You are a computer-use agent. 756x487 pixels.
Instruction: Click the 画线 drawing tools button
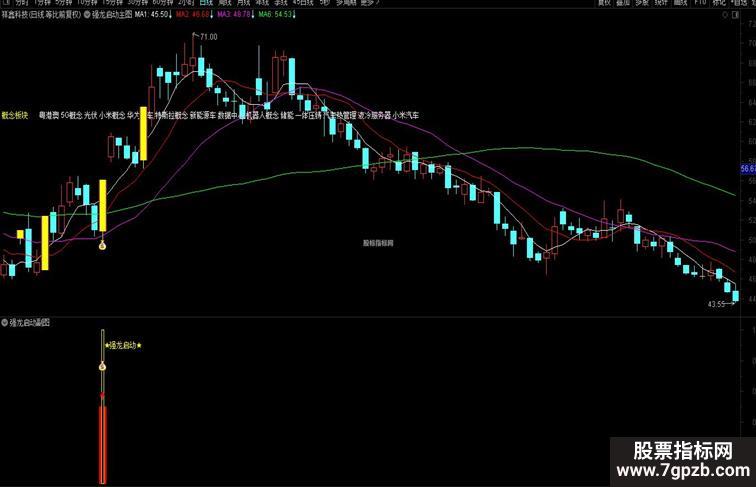tap(680, 2)
